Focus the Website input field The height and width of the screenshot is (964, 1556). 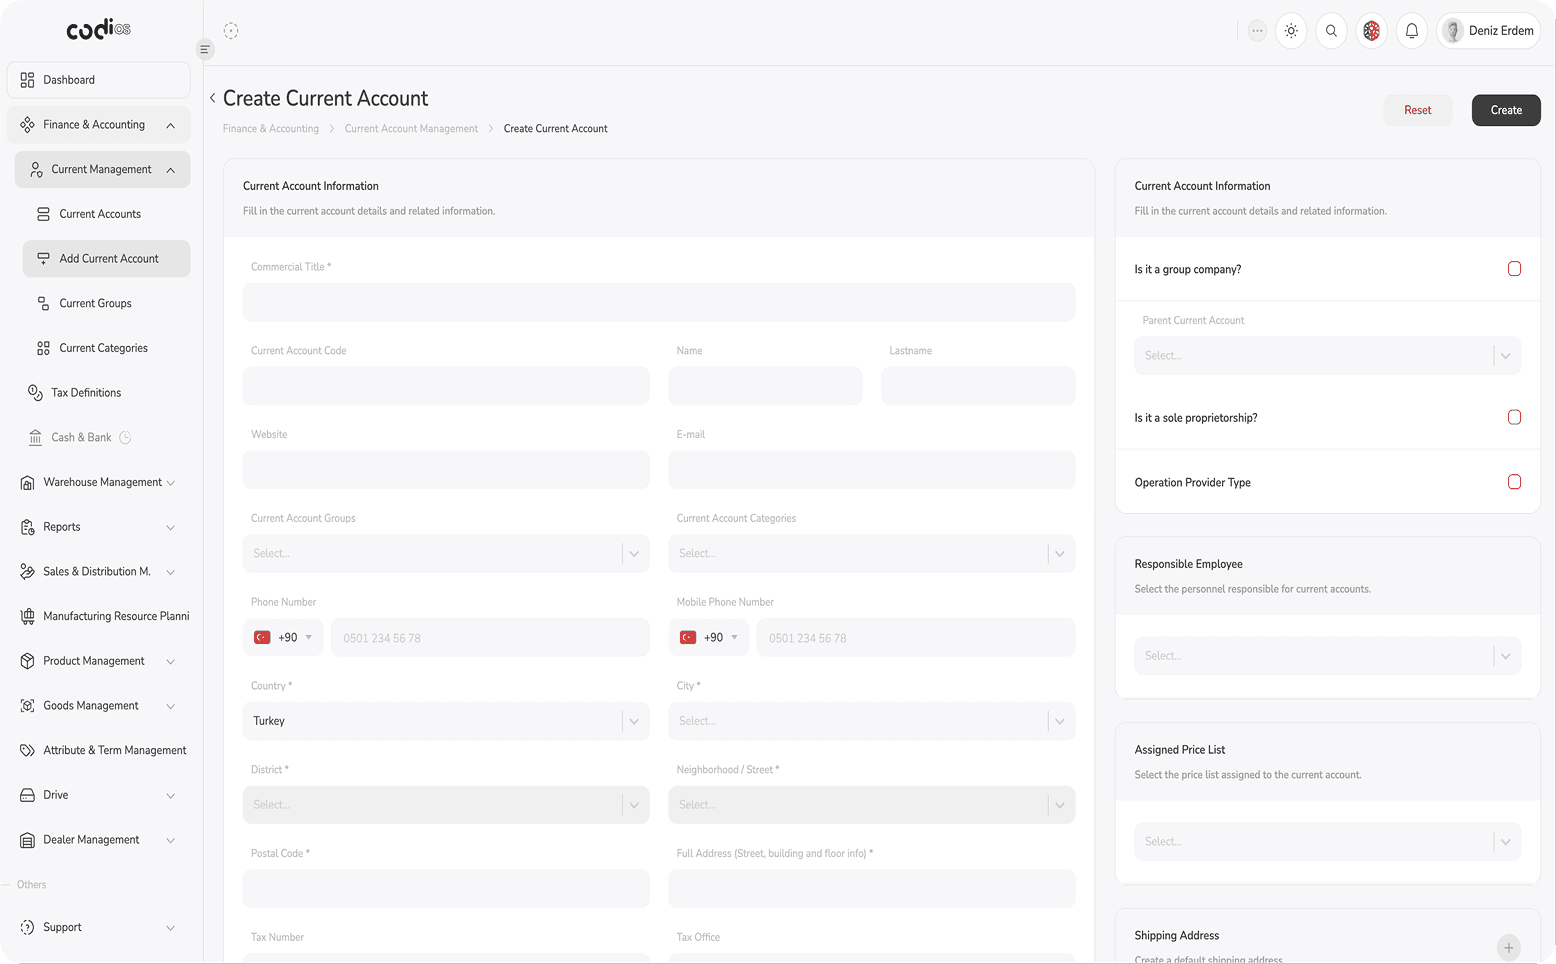point(446,470)
